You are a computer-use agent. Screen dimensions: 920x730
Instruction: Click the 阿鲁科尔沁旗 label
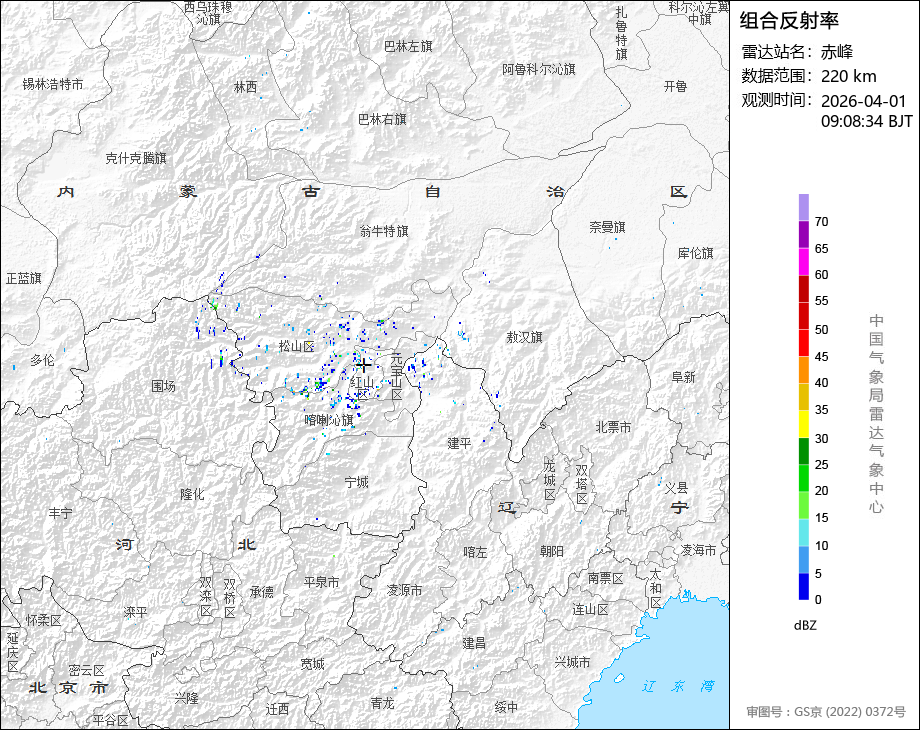(539, 69)
